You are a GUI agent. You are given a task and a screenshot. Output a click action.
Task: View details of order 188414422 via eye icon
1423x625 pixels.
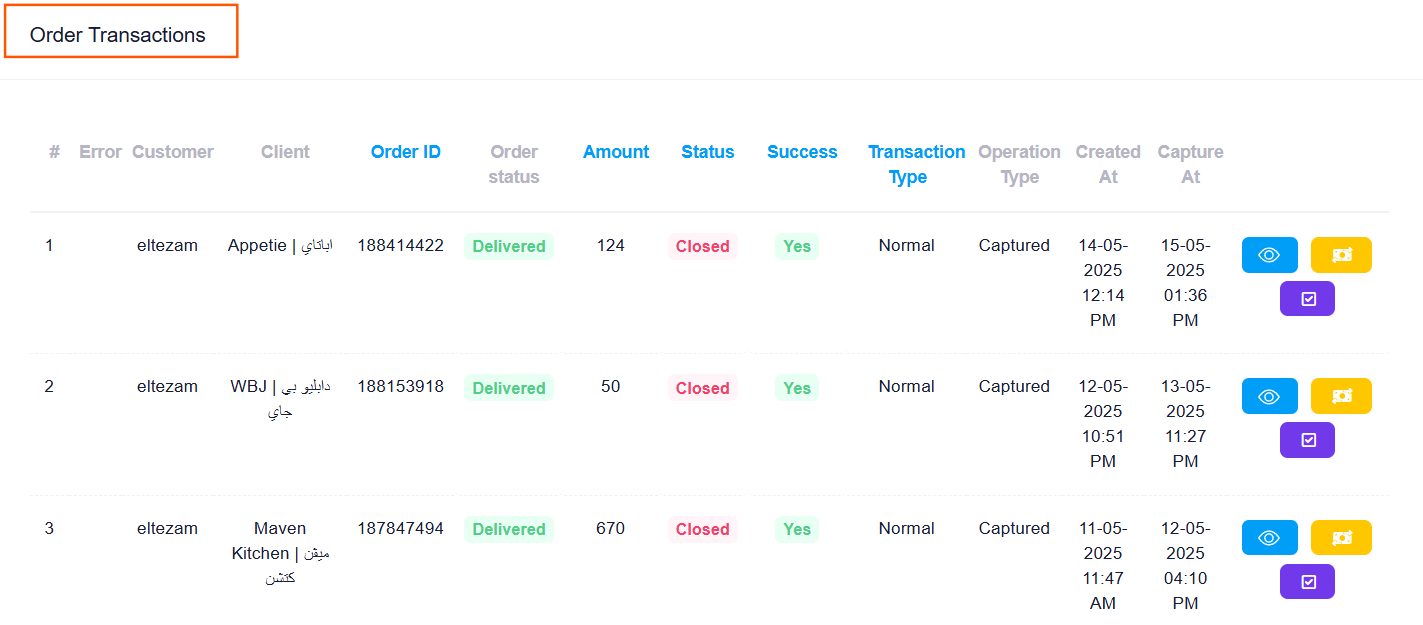1269,255
